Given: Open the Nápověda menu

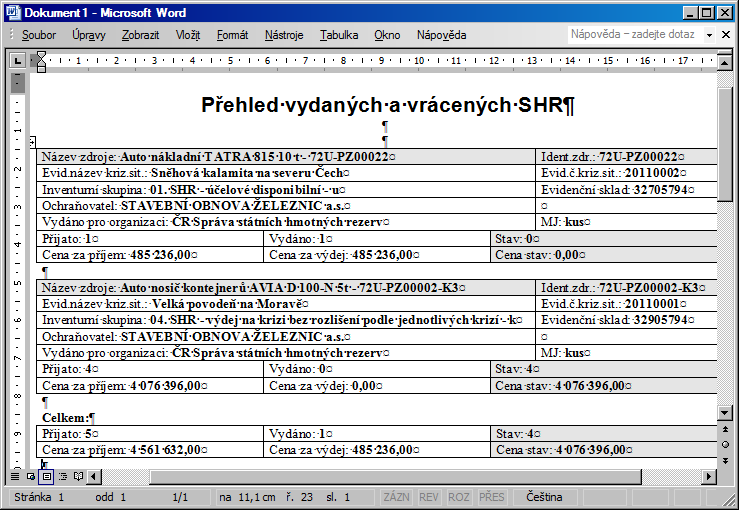Looking at the screenshot, I should click(x=442, y=35).
